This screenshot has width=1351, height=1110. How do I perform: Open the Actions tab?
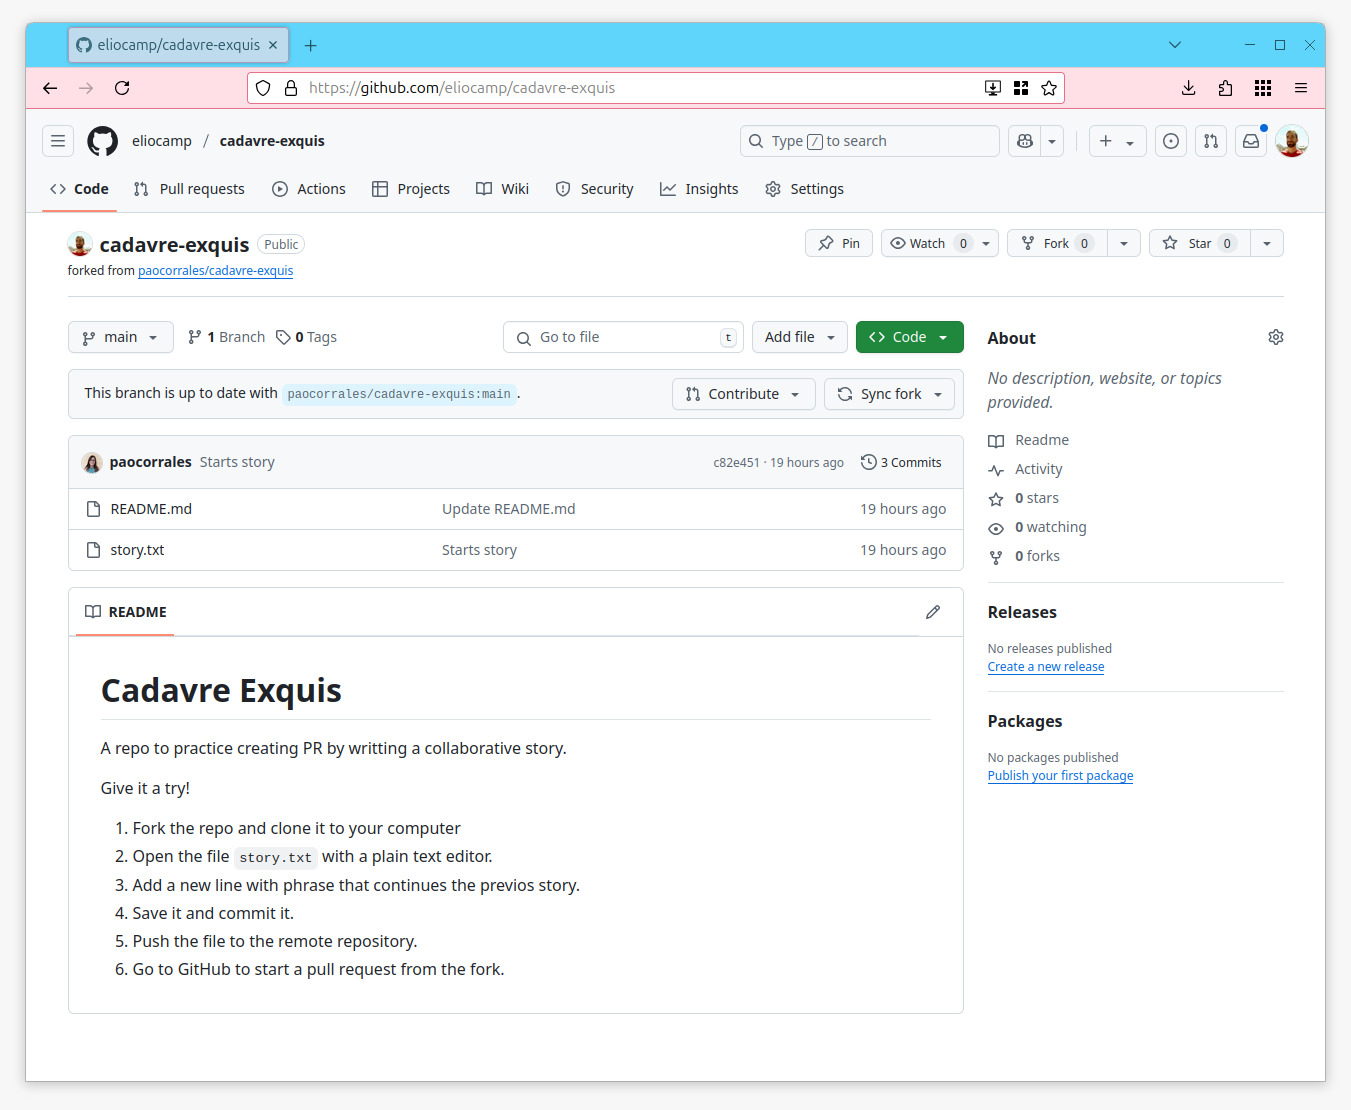pyautogui.click(x=309, y=189)
